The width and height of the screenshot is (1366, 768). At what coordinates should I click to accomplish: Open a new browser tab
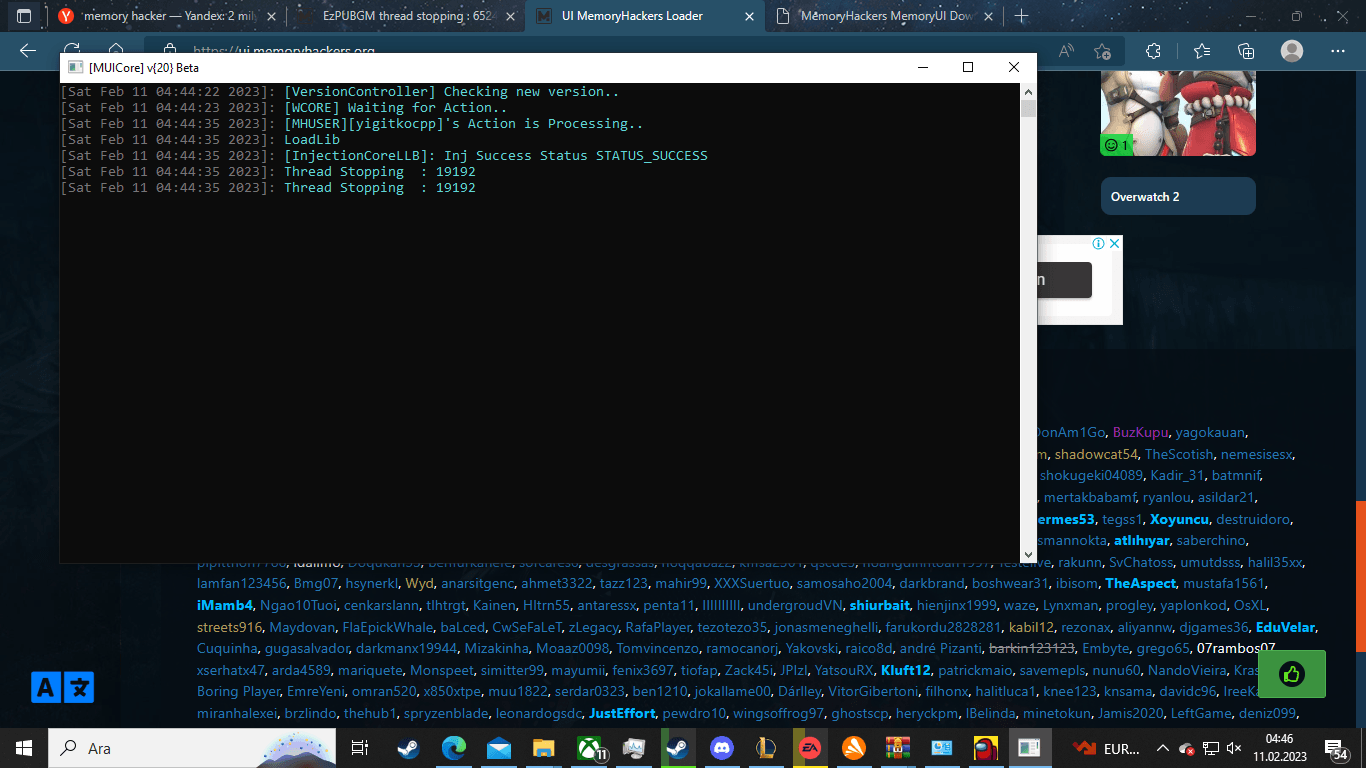(1021, 16)
